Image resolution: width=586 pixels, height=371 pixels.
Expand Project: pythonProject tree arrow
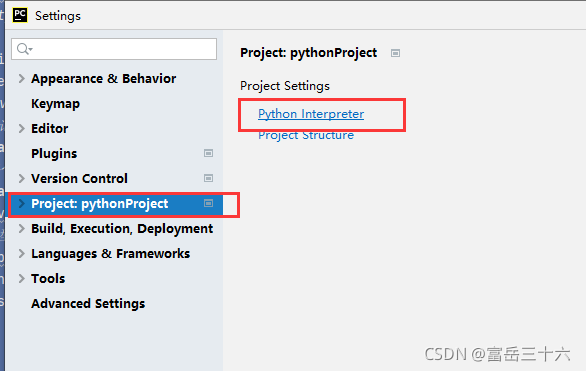[x=22, y=204]
